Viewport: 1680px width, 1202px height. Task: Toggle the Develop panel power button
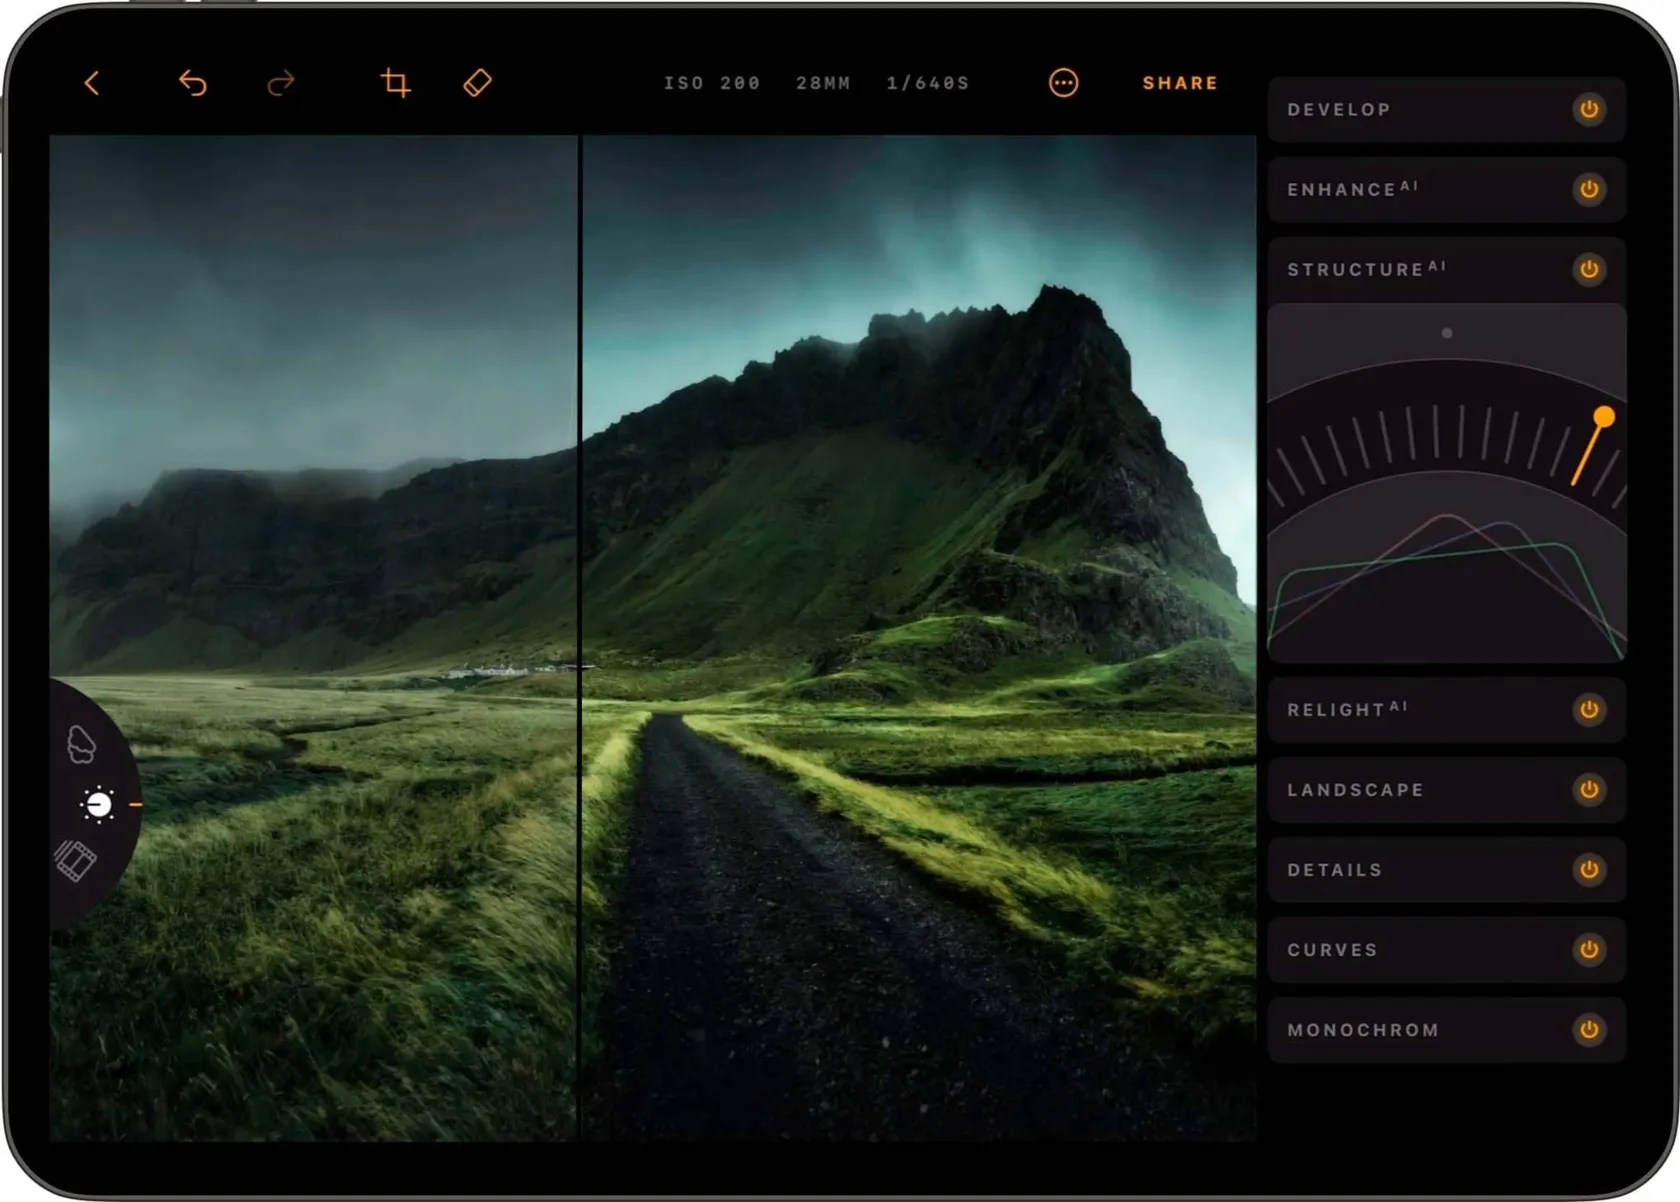(1588, 109)
